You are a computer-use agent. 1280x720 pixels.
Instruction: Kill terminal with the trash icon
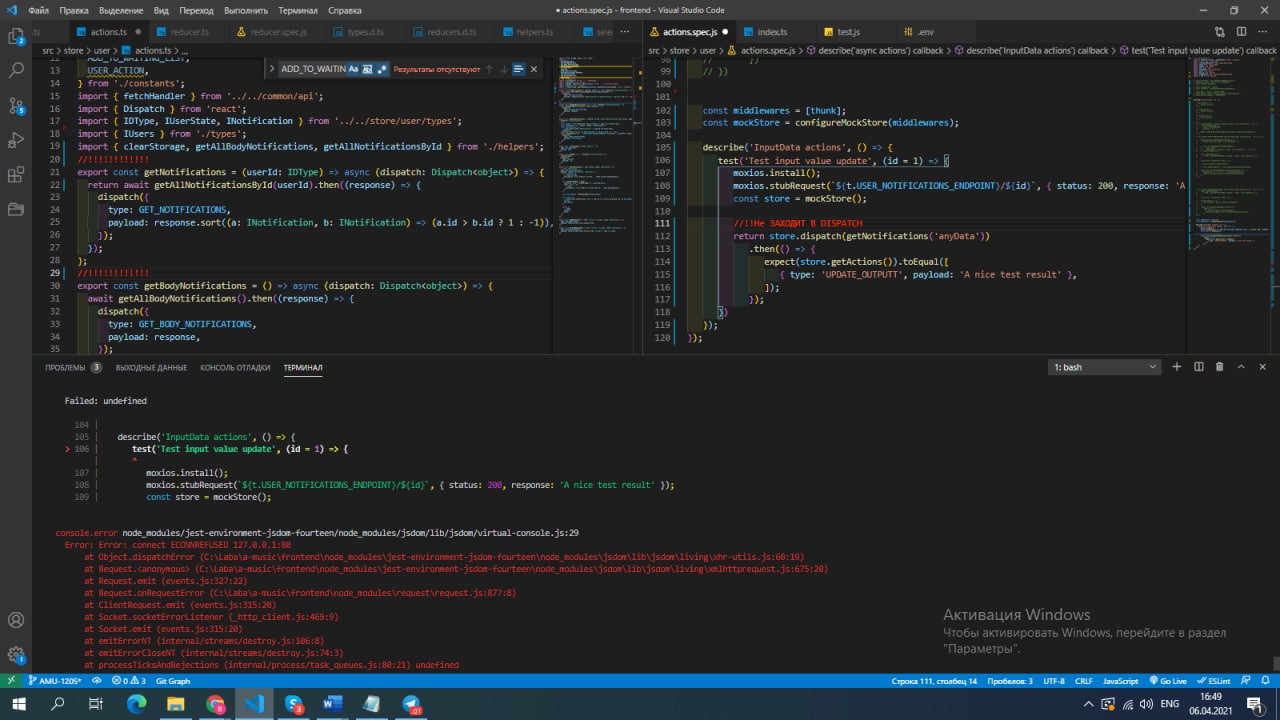point(1219,367)
